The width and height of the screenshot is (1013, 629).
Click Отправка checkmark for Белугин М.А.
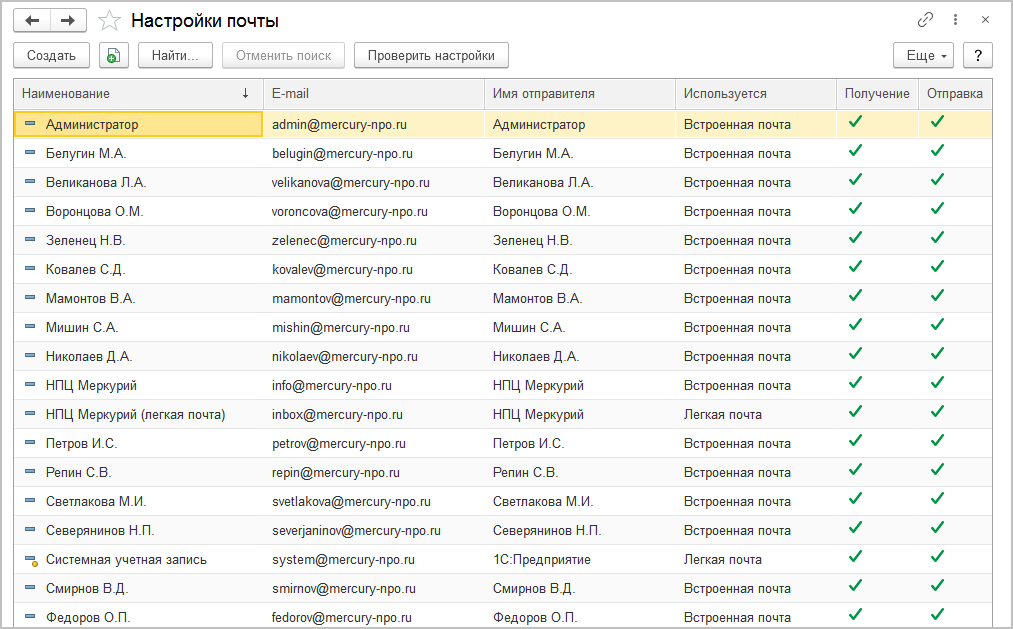click(937, 151)
